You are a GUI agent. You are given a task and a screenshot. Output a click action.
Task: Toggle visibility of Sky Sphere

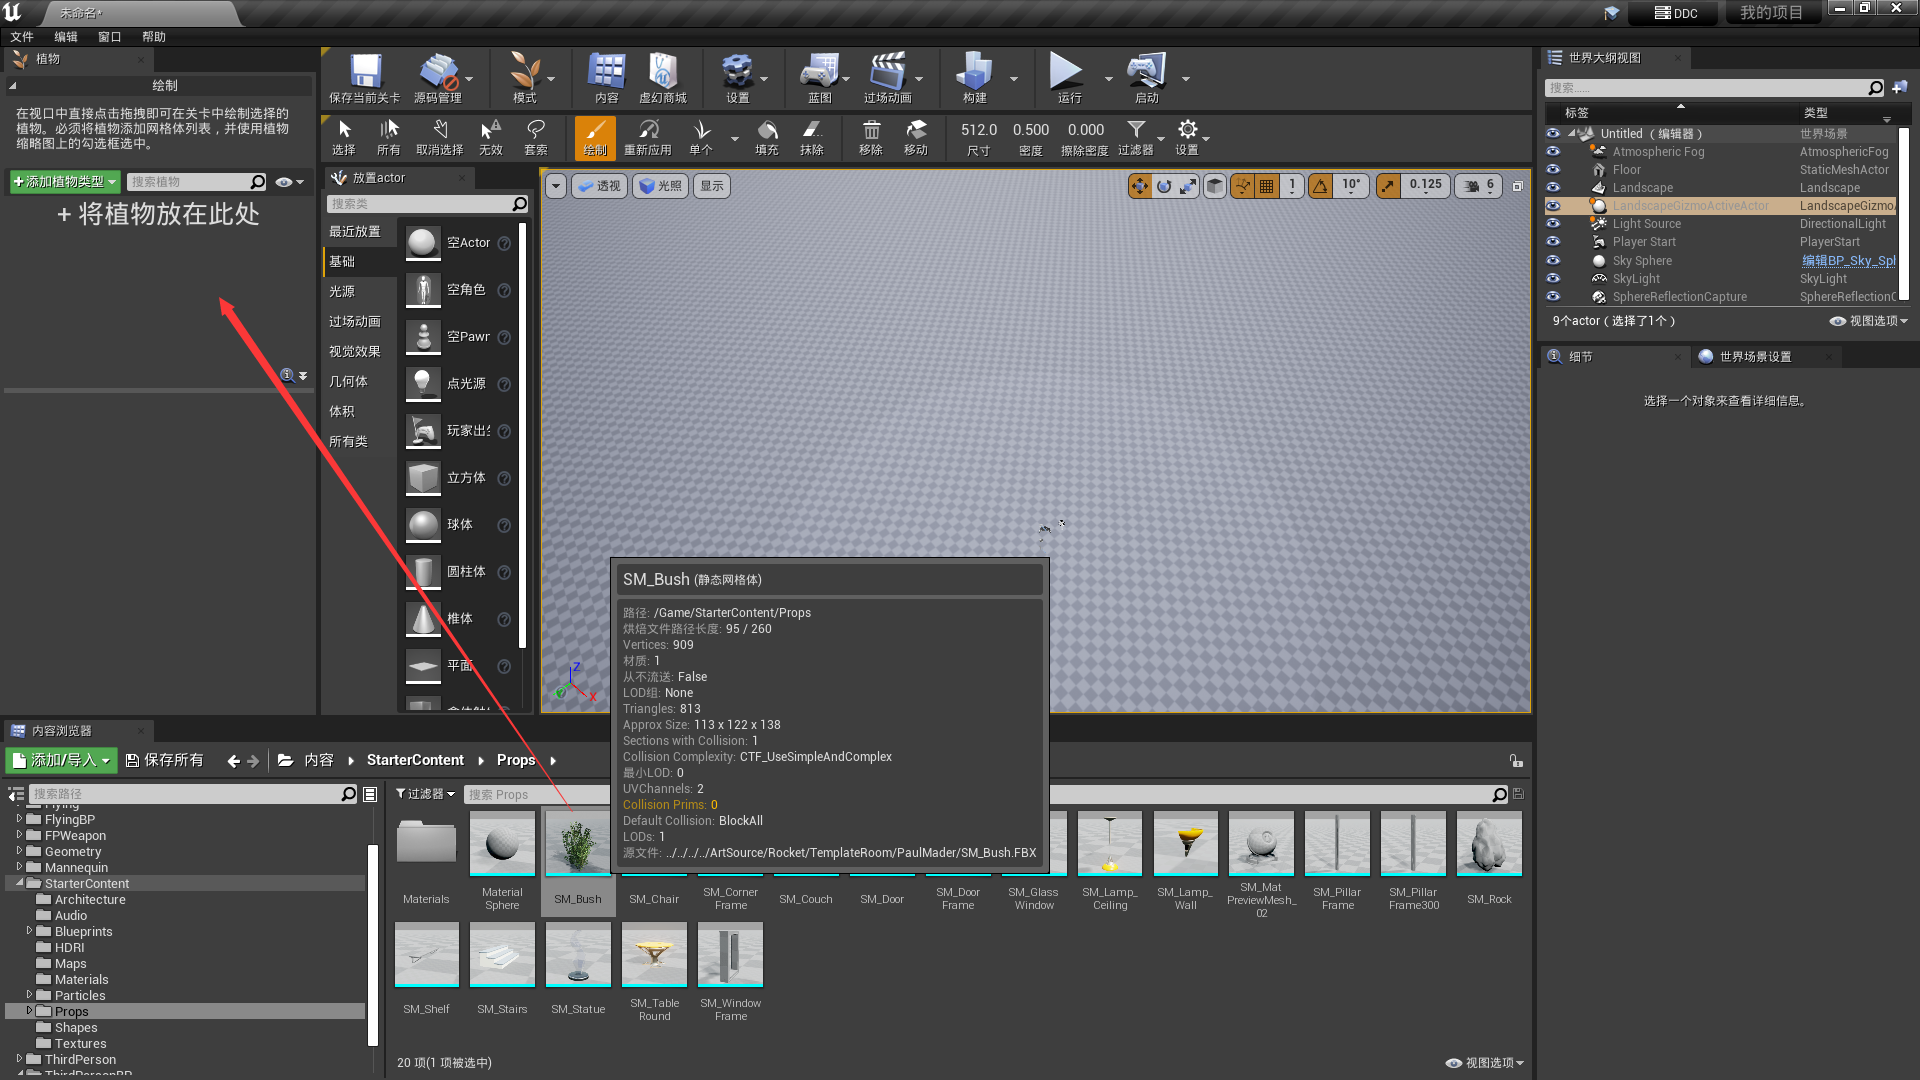[1553, 261]
